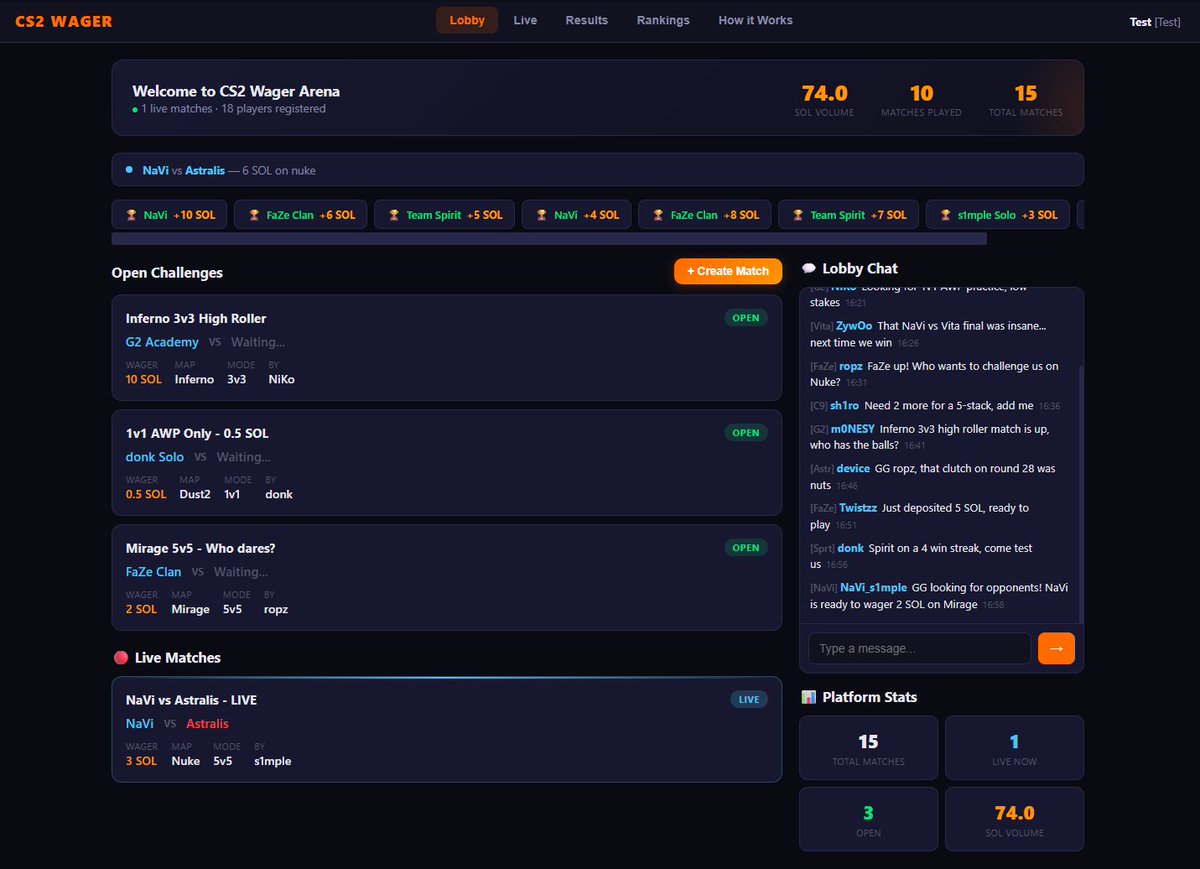
Task: Click trophy icon on NaVi +10 SOL chip
Action: (x=131, y=215)
